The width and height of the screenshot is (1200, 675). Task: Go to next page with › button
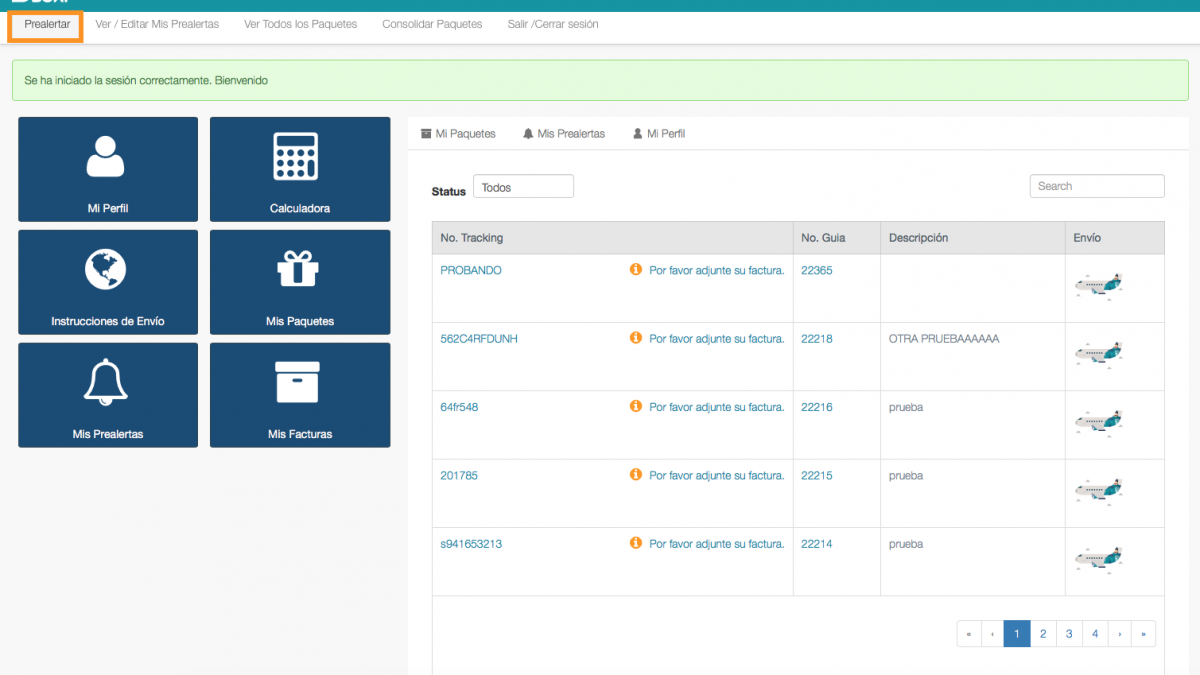coord(1120,634)
